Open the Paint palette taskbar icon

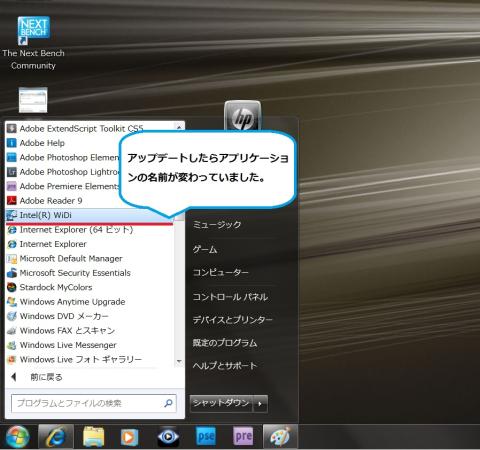coord(279,437)
